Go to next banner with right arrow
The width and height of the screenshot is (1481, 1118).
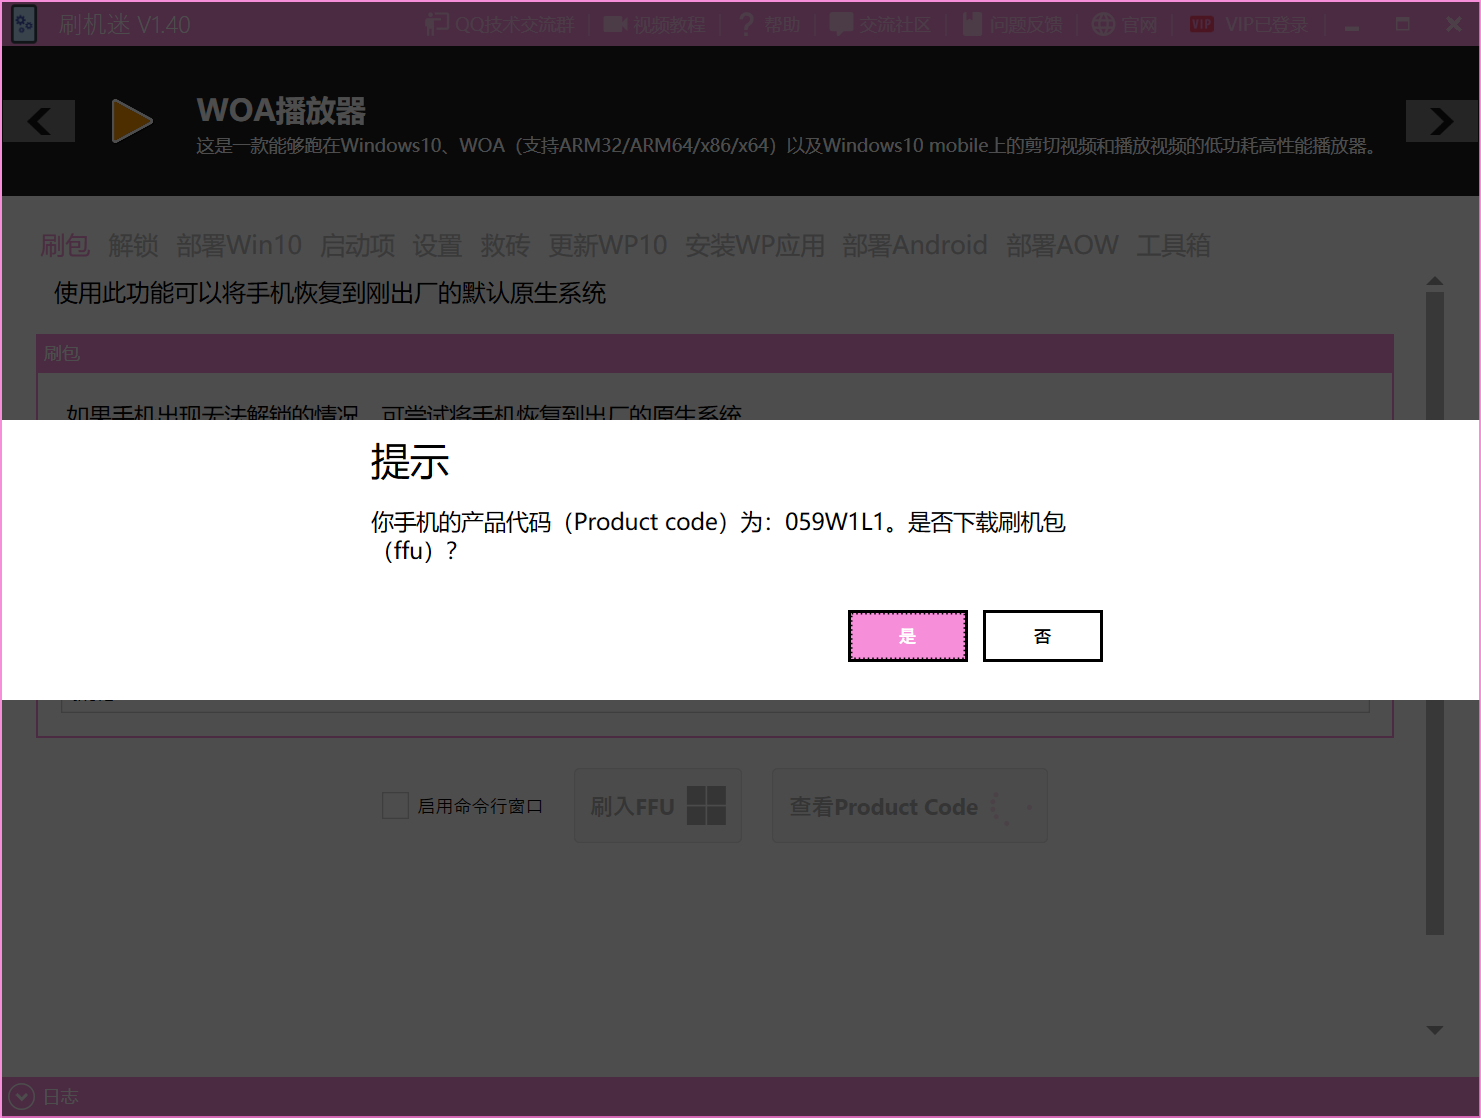click(x=1441, y=121)
